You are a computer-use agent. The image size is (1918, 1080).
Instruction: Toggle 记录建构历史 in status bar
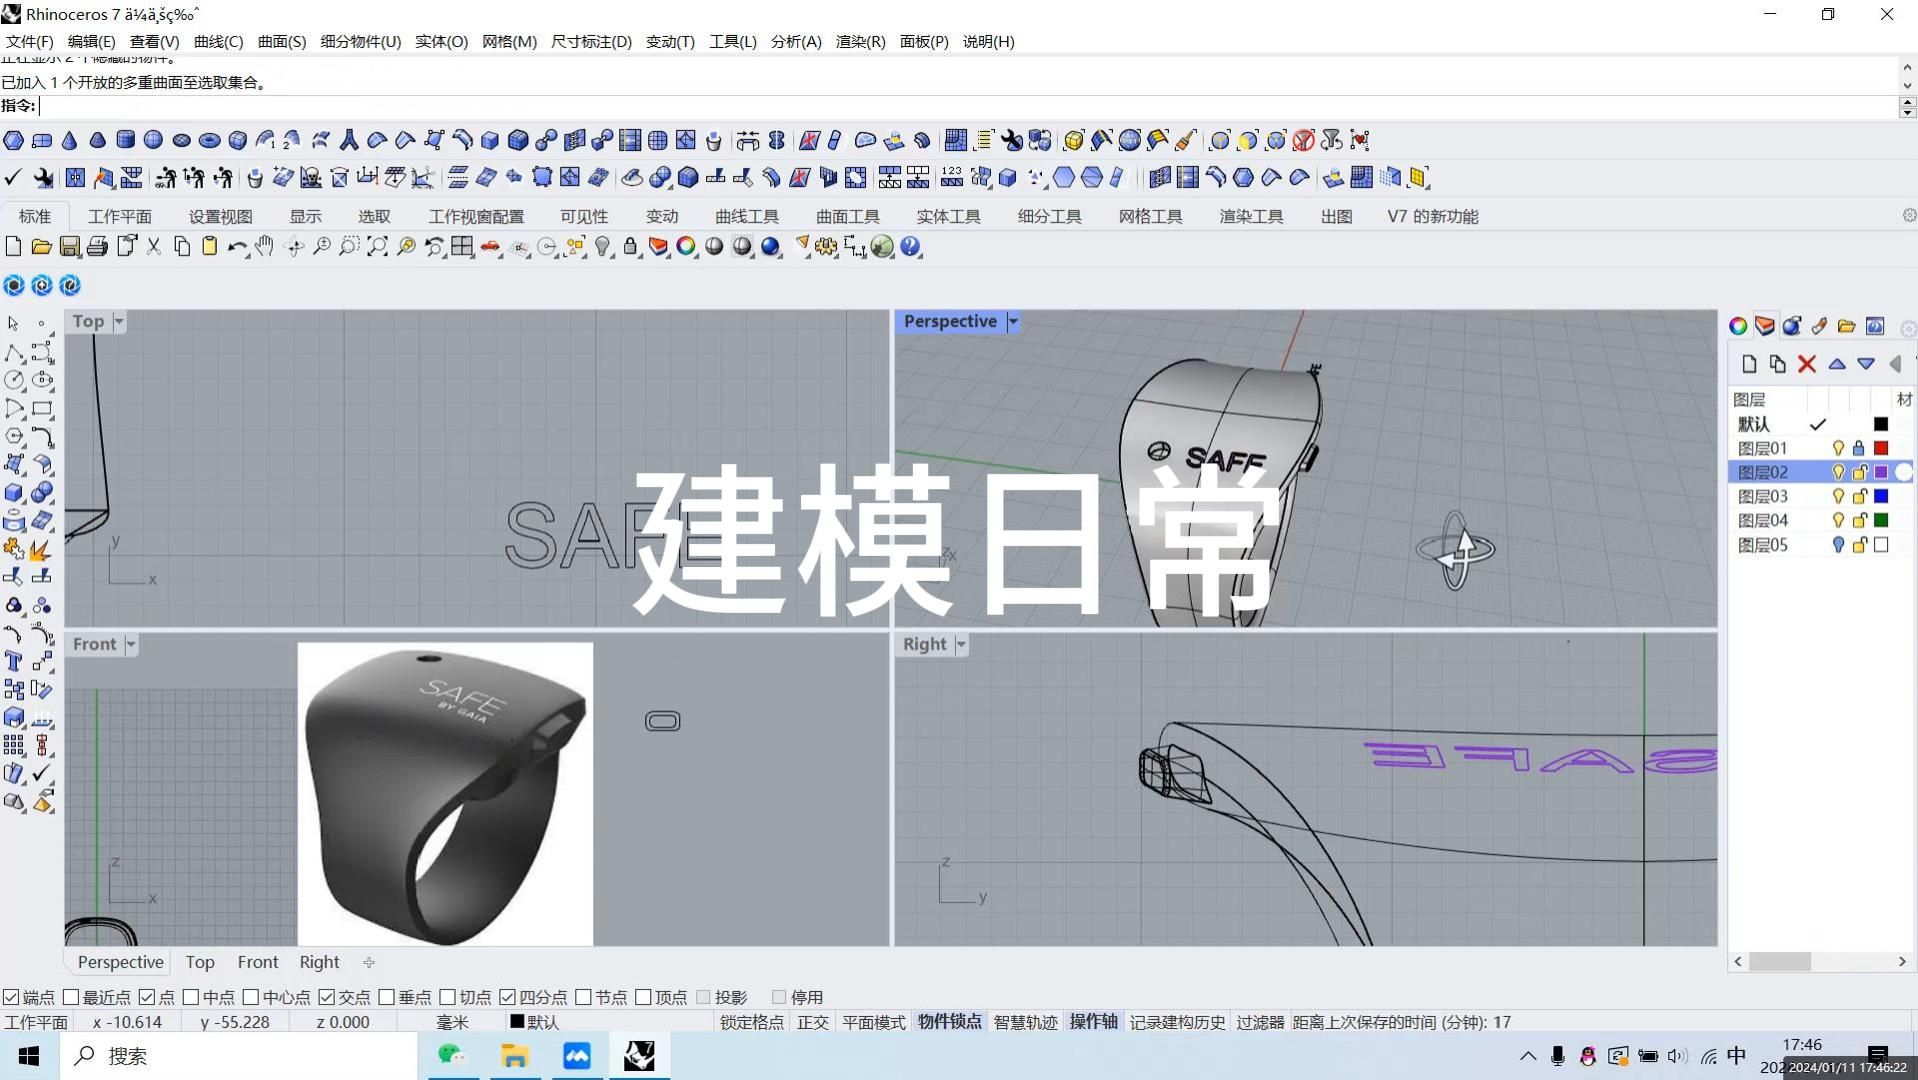pyautogui.click(x=1177, y=1022)
